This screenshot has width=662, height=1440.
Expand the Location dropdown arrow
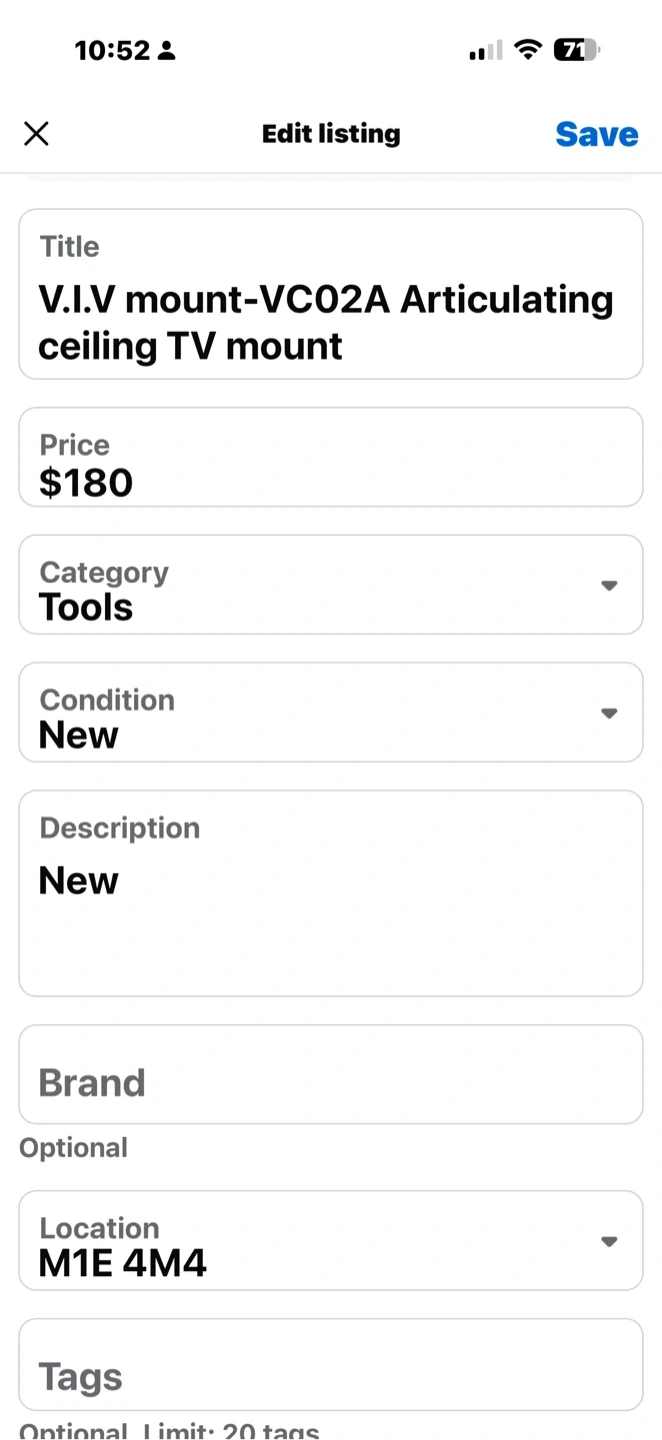609,1241
